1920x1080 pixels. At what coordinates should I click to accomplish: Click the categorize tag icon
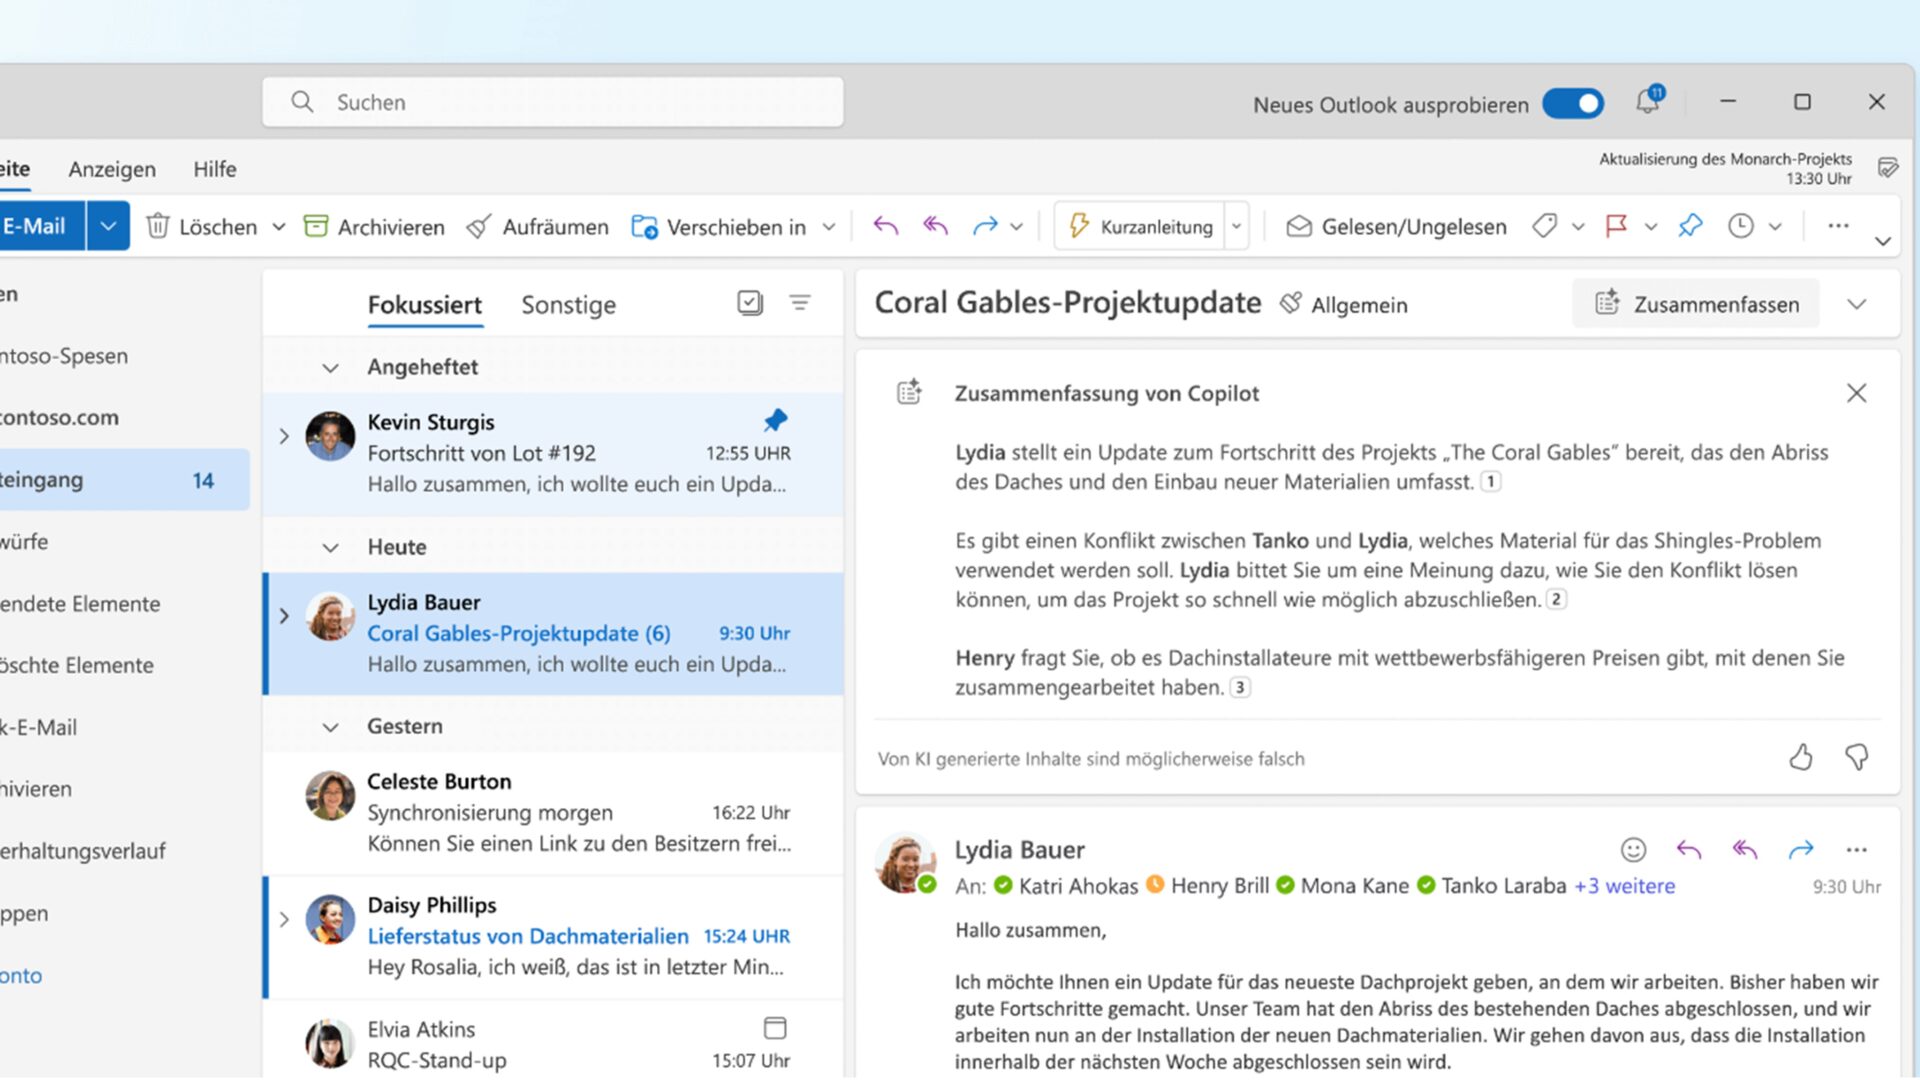click(1545, 226)
